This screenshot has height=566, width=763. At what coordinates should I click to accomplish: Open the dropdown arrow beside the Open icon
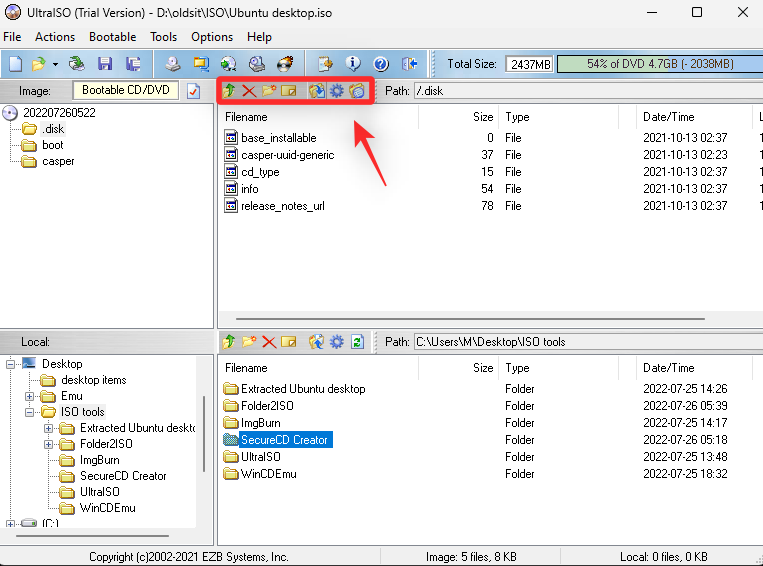[55, 64]
